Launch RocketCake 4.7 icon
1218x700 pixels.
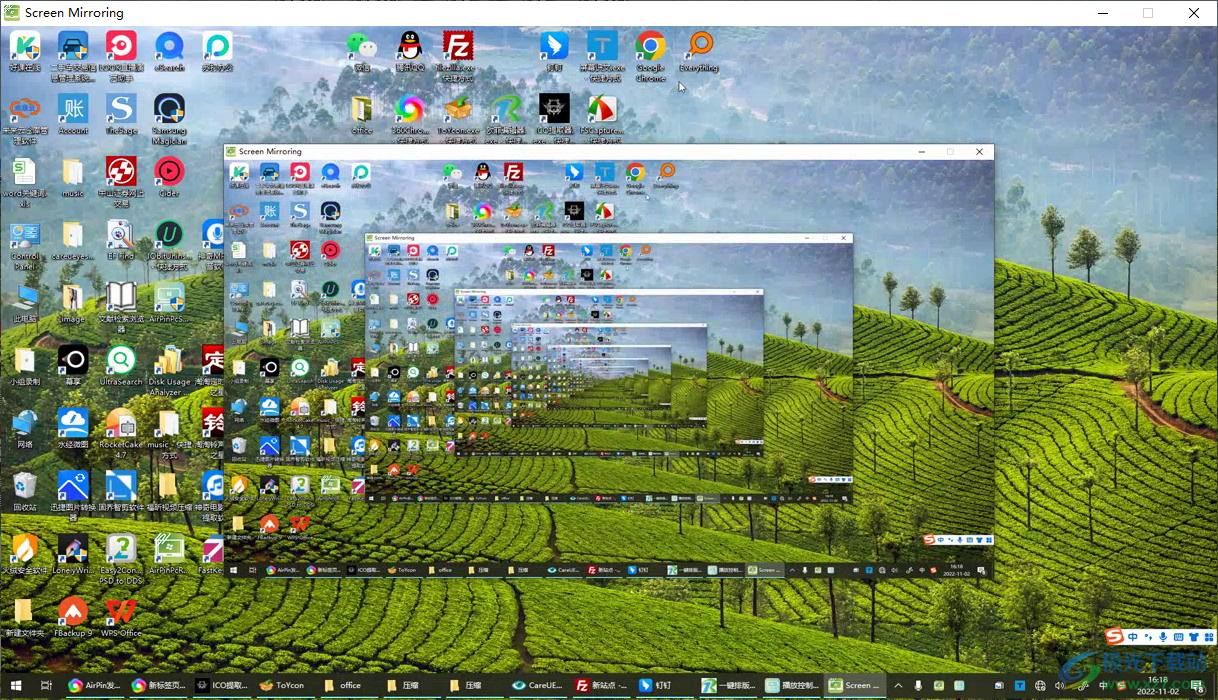(121, 423)
